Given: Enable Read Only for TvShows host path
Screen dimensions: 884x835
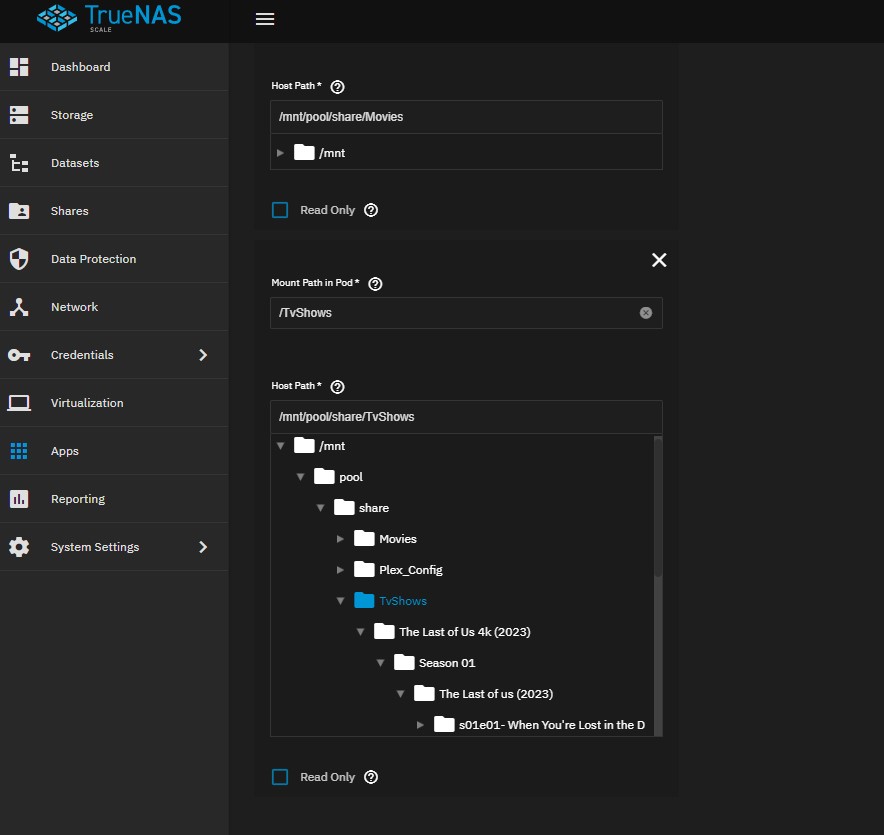Looking at the screenshot, I should pyautogui.click(x=280, y=777).
